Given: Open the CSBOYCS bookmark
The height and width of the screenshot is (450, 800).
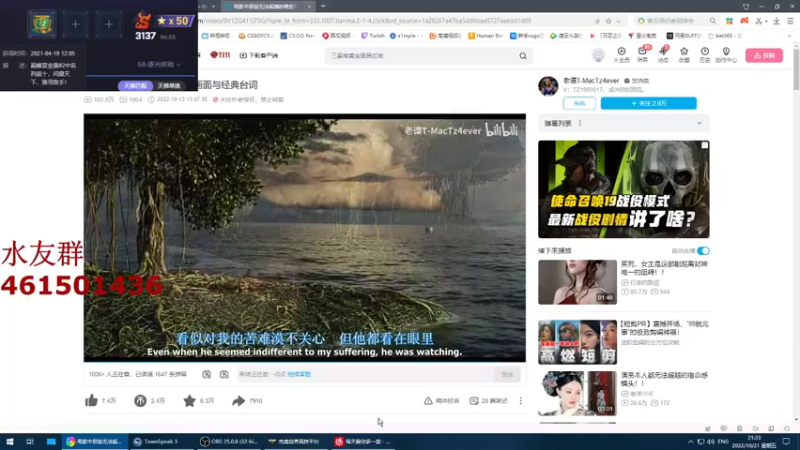Looking at the screenshot, I should click(255, 36).
